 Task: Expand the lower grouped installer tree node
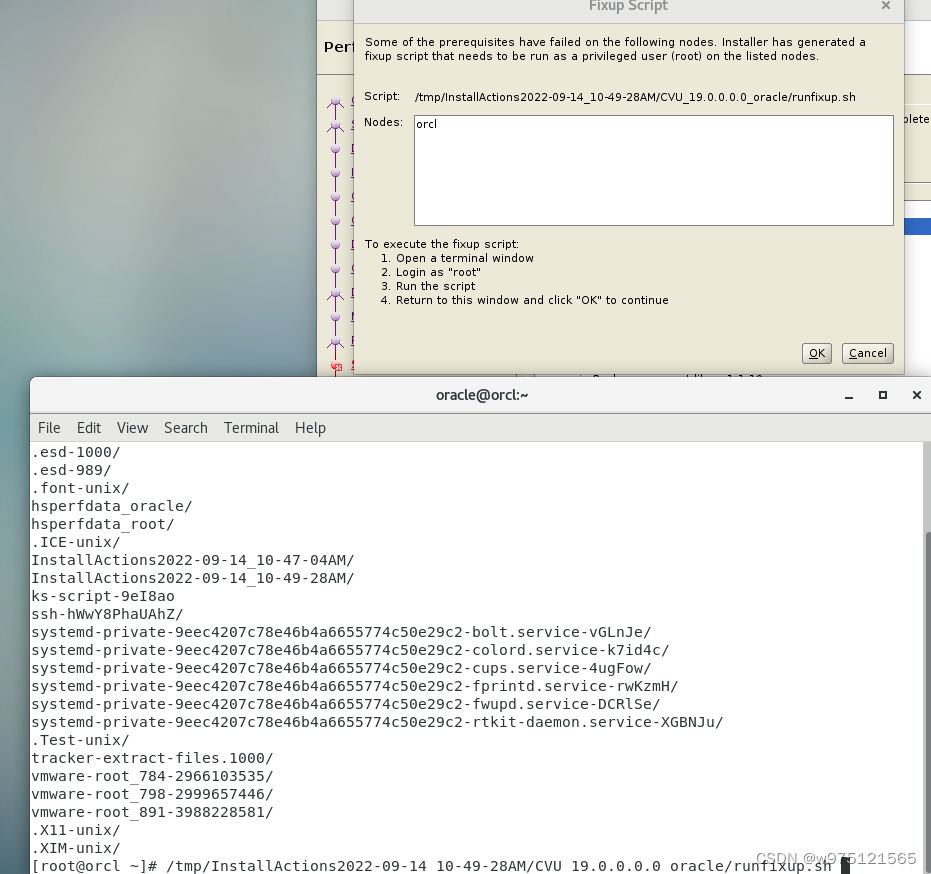tap(335, 294)
